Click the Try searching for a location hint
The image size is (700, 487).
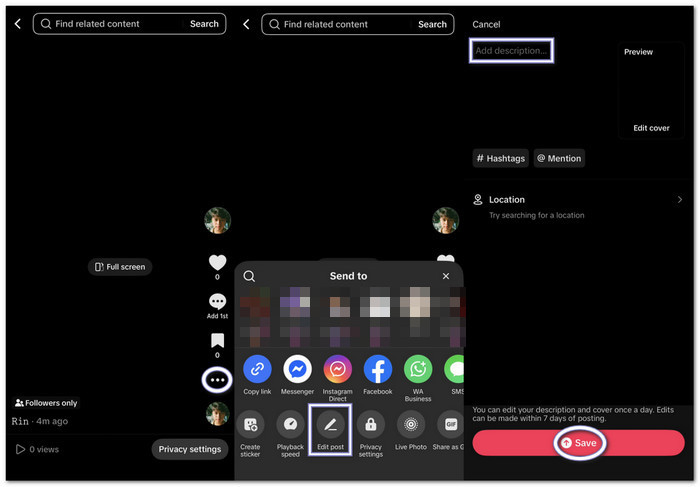[x=536, y=215]
